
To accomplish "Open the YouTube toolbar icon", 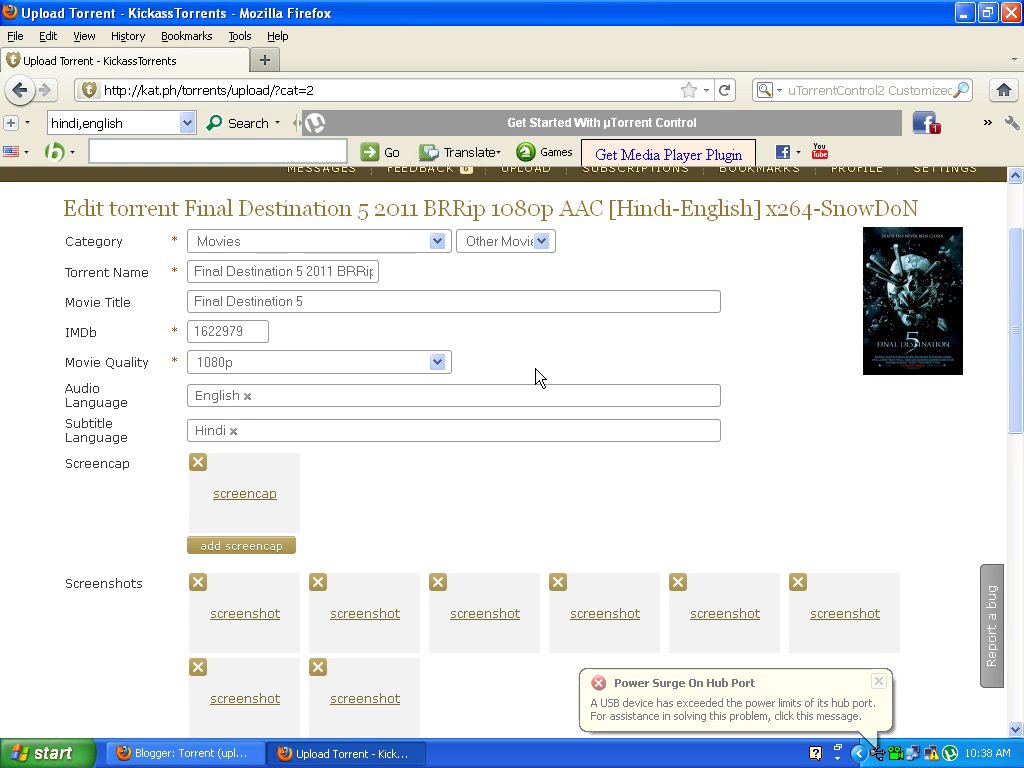I will [x=820, y=152].
